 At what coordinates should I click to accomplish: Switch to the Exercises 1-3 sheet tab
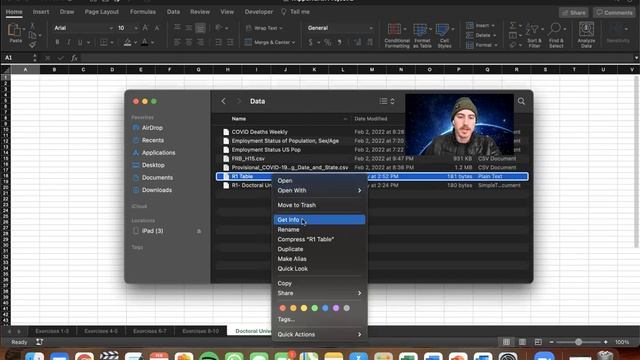click(x=52, y=331)
